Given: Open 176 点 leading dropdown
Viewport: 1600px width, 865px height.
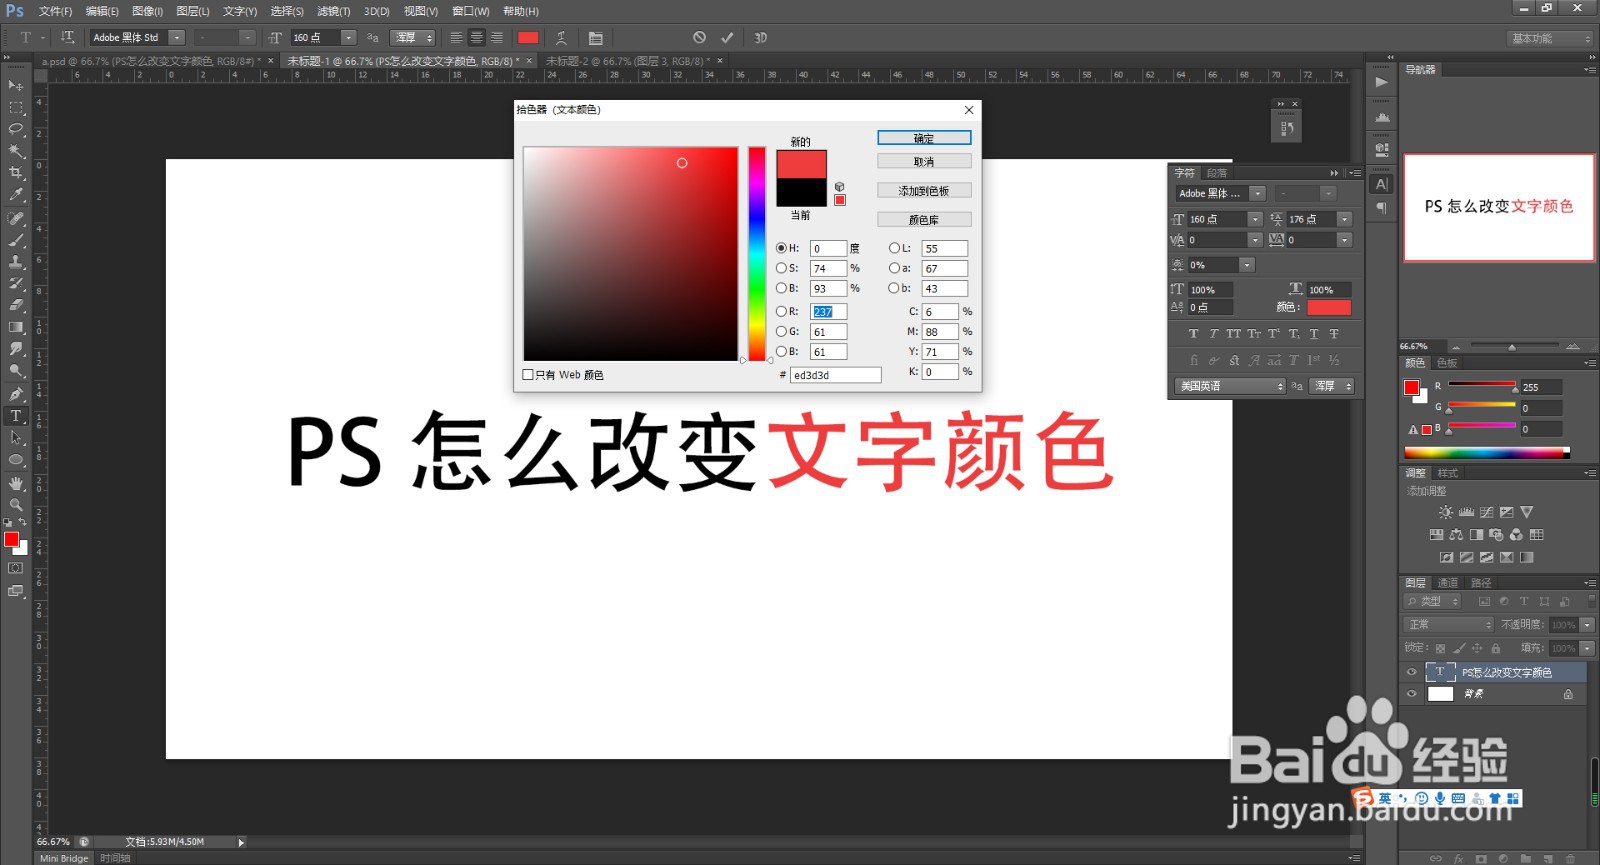Looking at the screenshot, I should [x=1344, y=219].
